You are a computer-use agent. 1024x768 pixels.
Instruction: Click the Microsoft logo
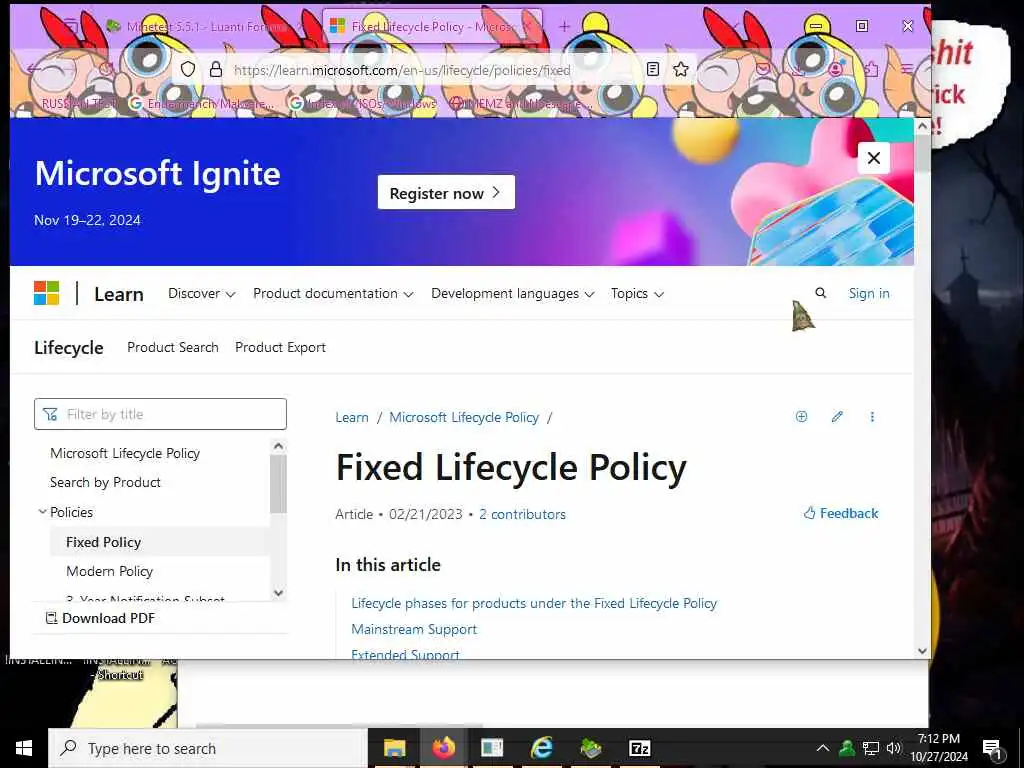coord(46,293)
